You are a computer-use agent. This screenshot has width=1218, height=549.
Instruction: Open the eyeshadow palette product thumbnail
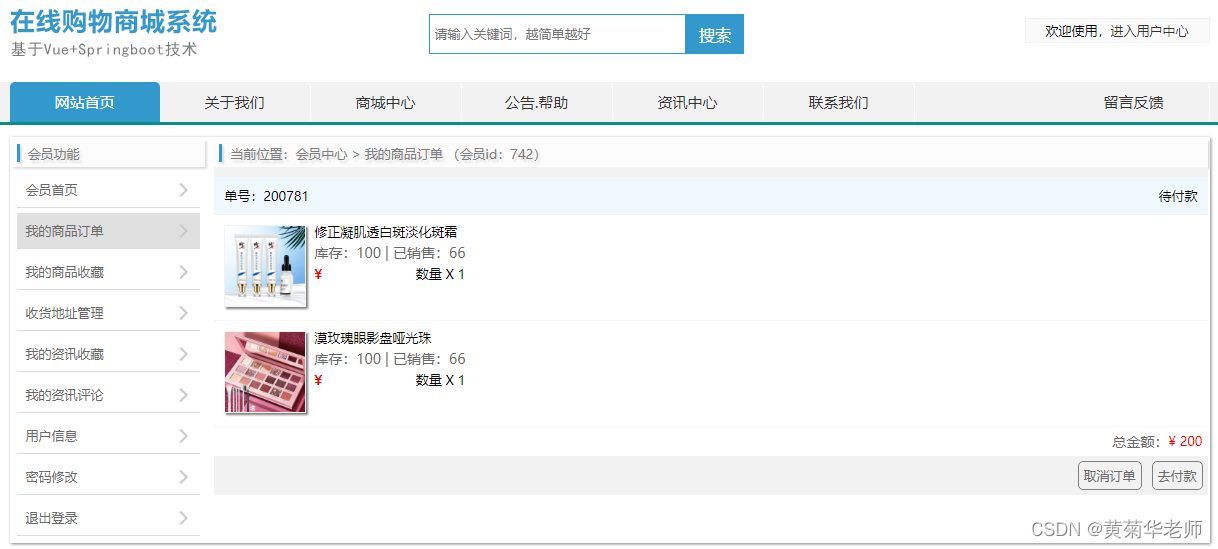coord(265,372)
